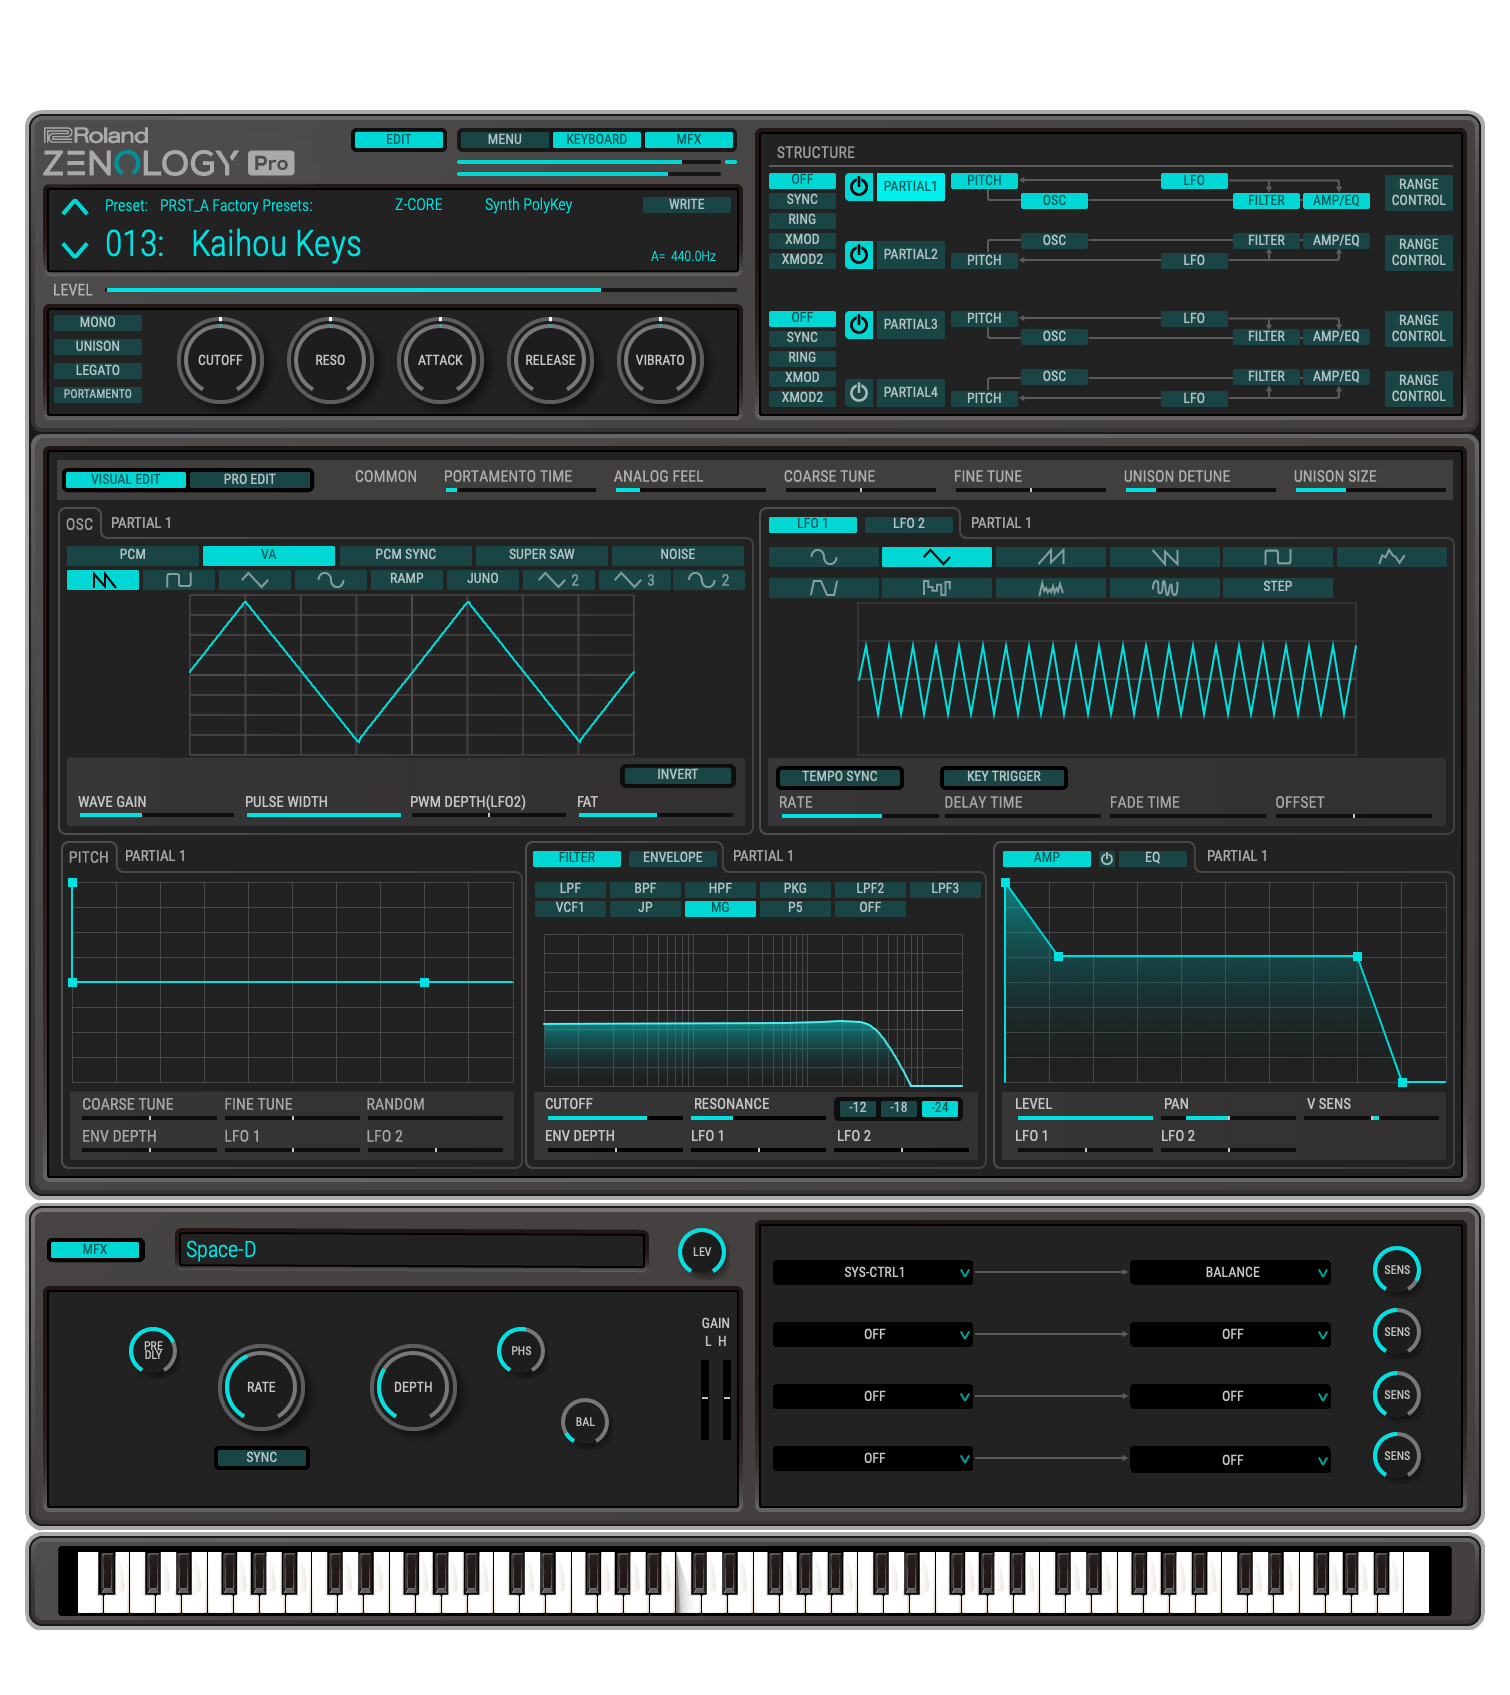The width and height of the screenshot is (1510, 1695).
Task: Toggle the EQ power icon
Action: pos(1107,858)
